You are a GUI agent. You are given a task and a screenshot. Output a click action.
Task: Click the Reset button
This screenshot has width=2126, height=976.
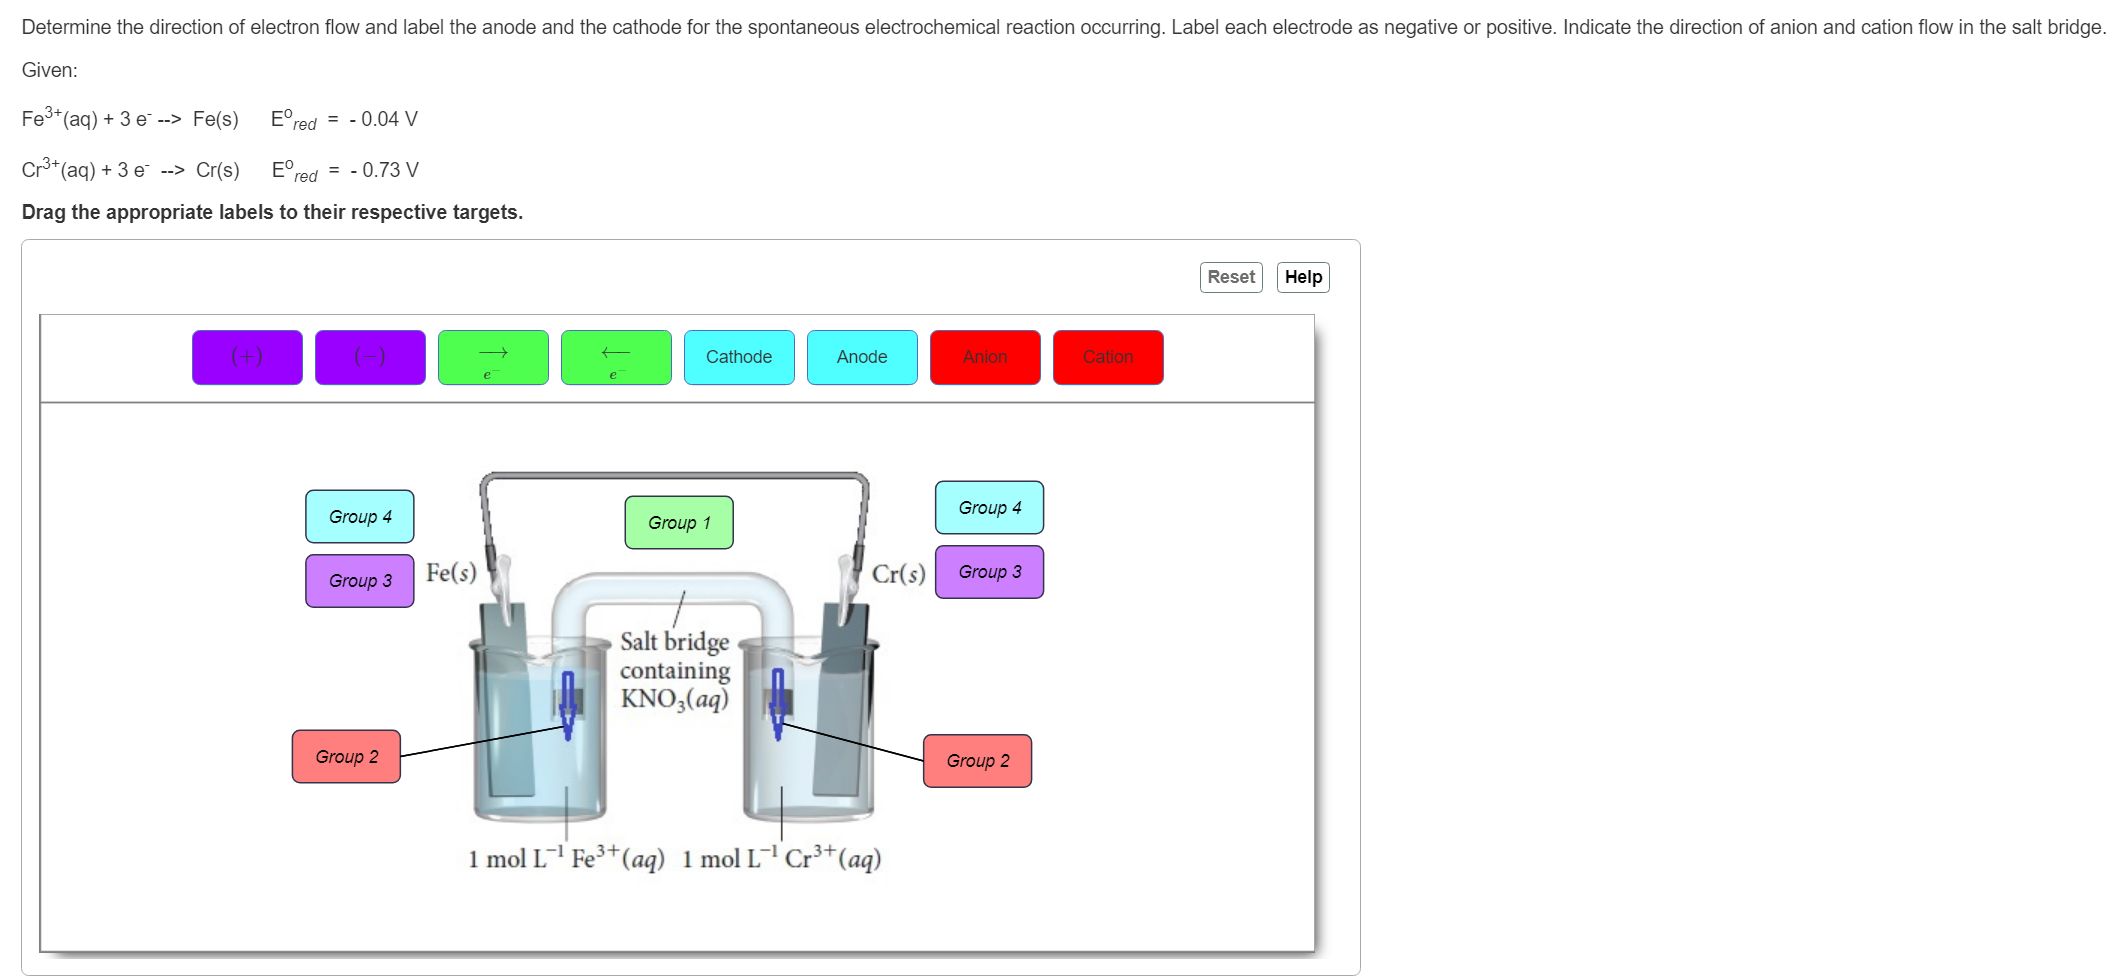pyautogui.click(x=1231, y=277)
